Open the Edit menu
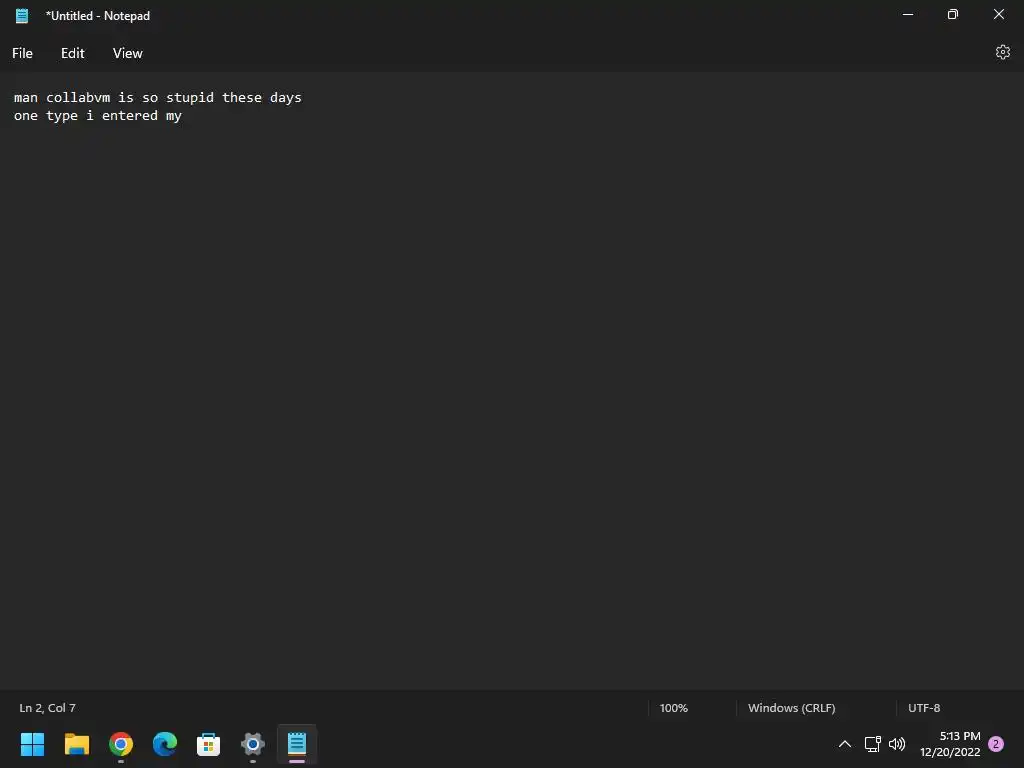This screenshot has width=1024, height=768. 72,54
